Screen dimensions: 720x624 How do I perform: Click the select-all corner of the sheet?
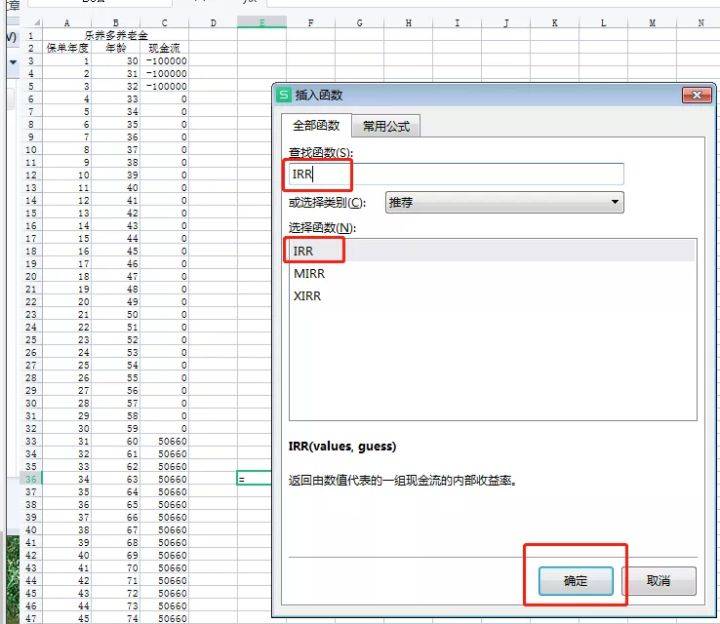coord(35,22)
